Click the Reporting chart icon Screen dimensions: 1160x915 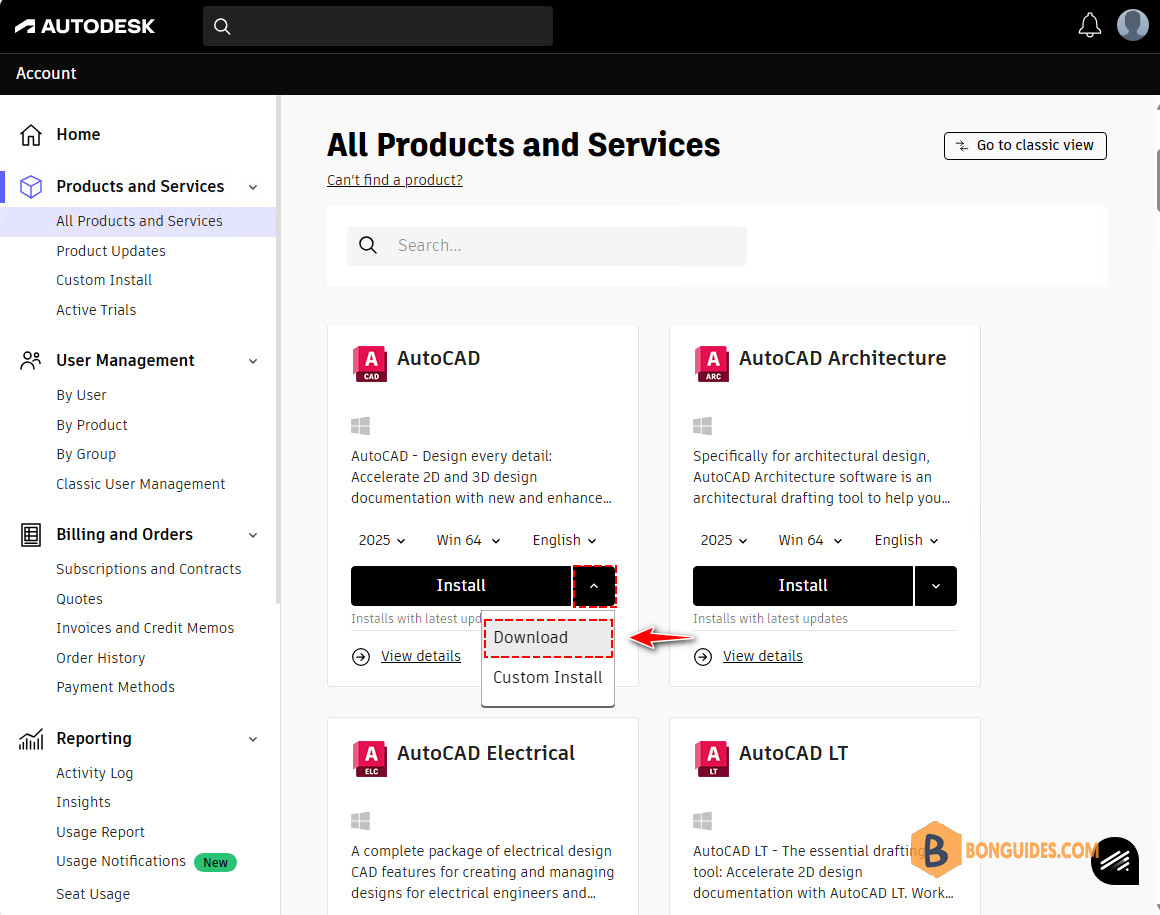tap(30, 738)
